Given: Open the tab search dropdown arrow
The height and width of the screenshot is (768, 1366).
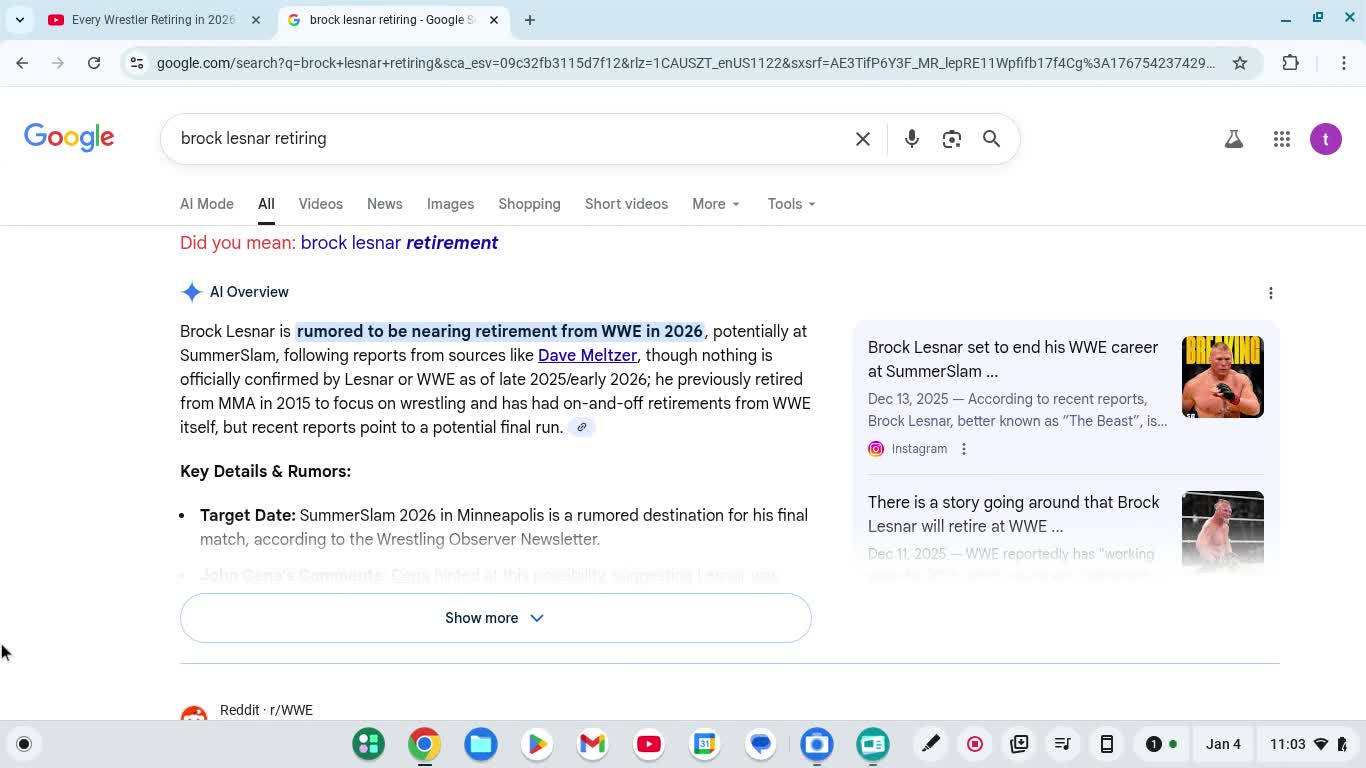Looking at the screenshot, I should [20, 20].
